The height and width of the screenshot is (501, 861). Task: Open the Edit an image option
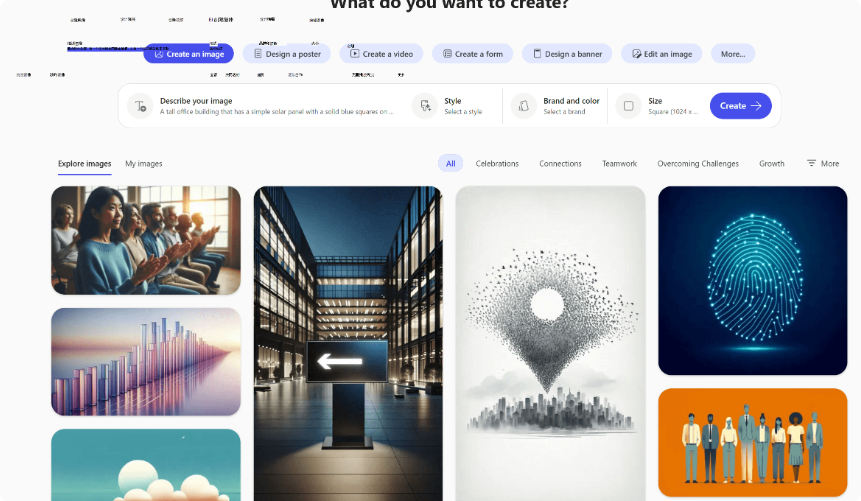pyautogui.click(x=661, y=54)
